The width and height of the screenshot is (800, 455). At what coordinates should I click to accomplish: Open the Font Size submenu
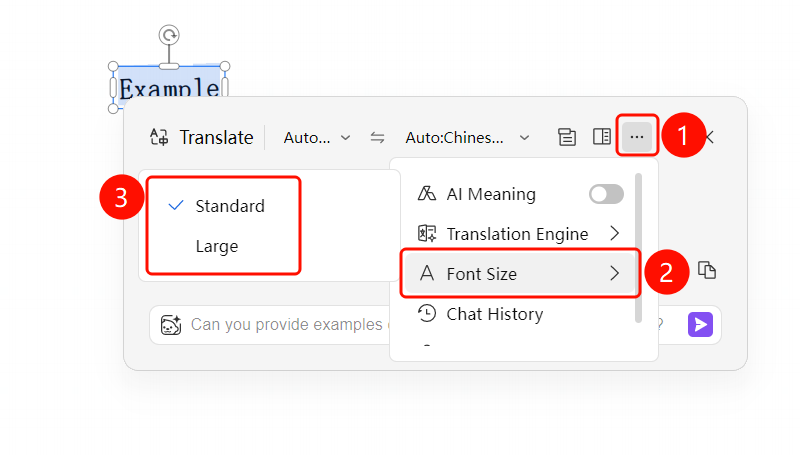click(519, 274)
